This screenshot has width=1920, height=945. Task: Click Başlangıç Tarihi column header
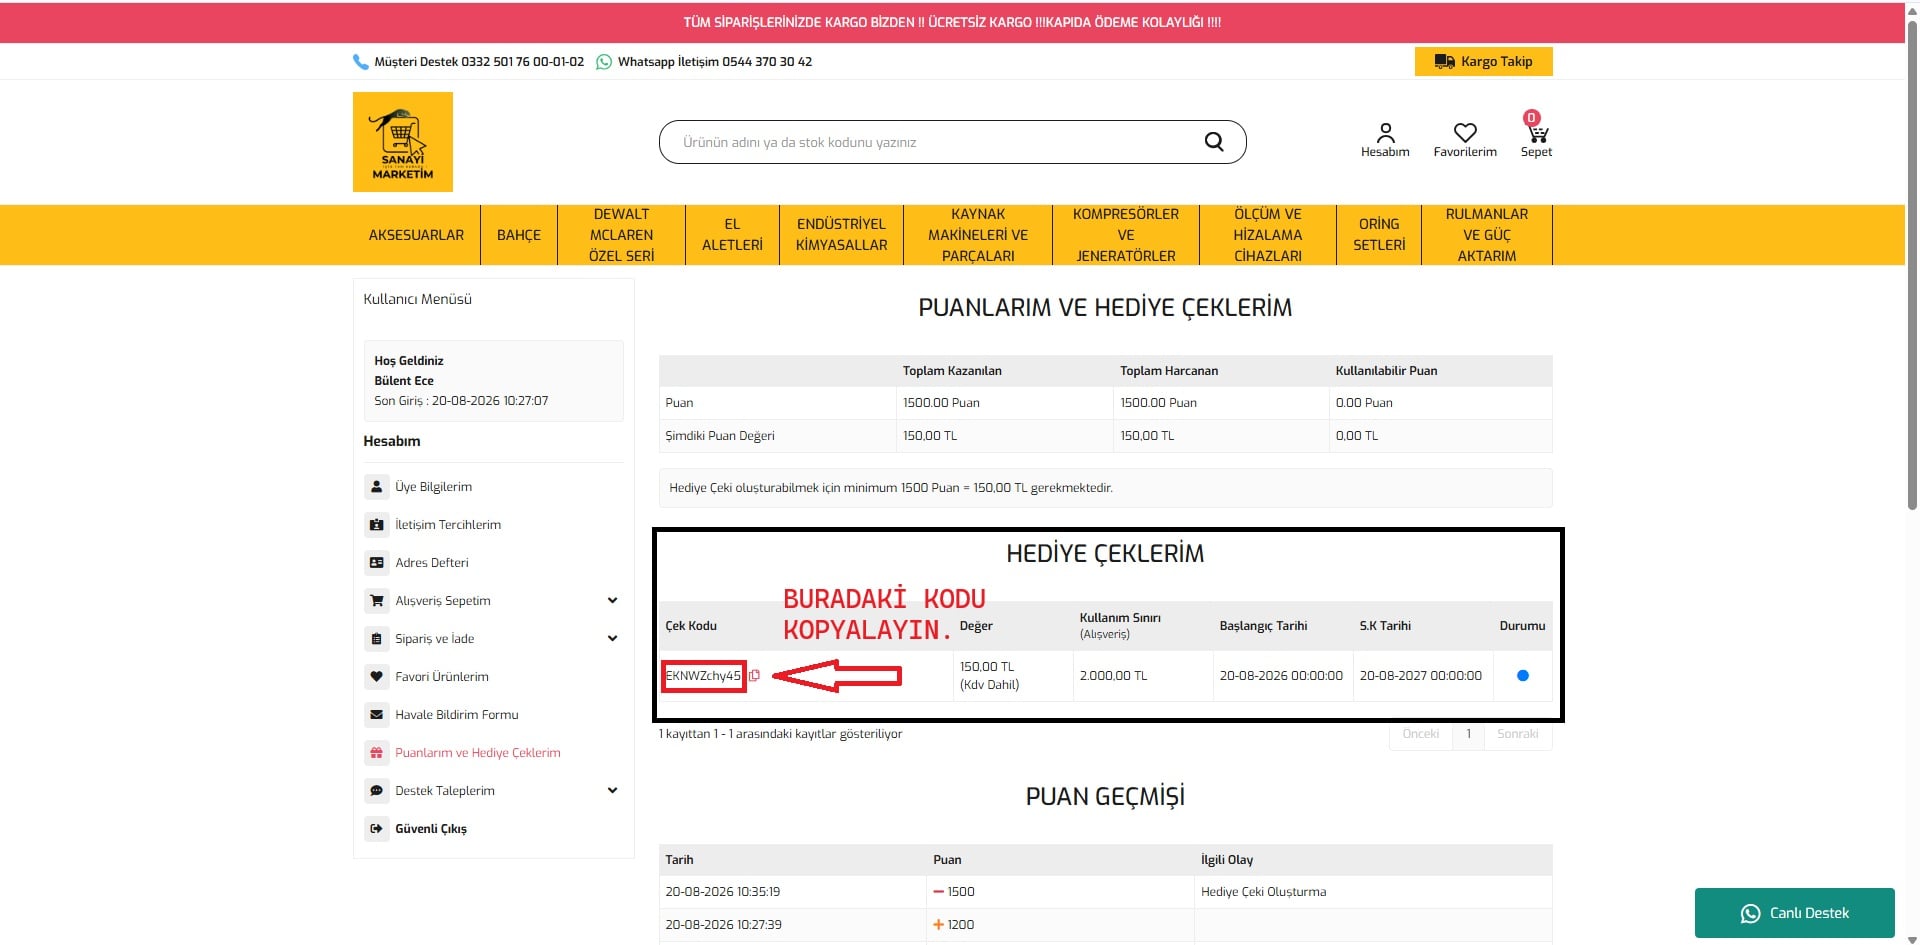1263,626
